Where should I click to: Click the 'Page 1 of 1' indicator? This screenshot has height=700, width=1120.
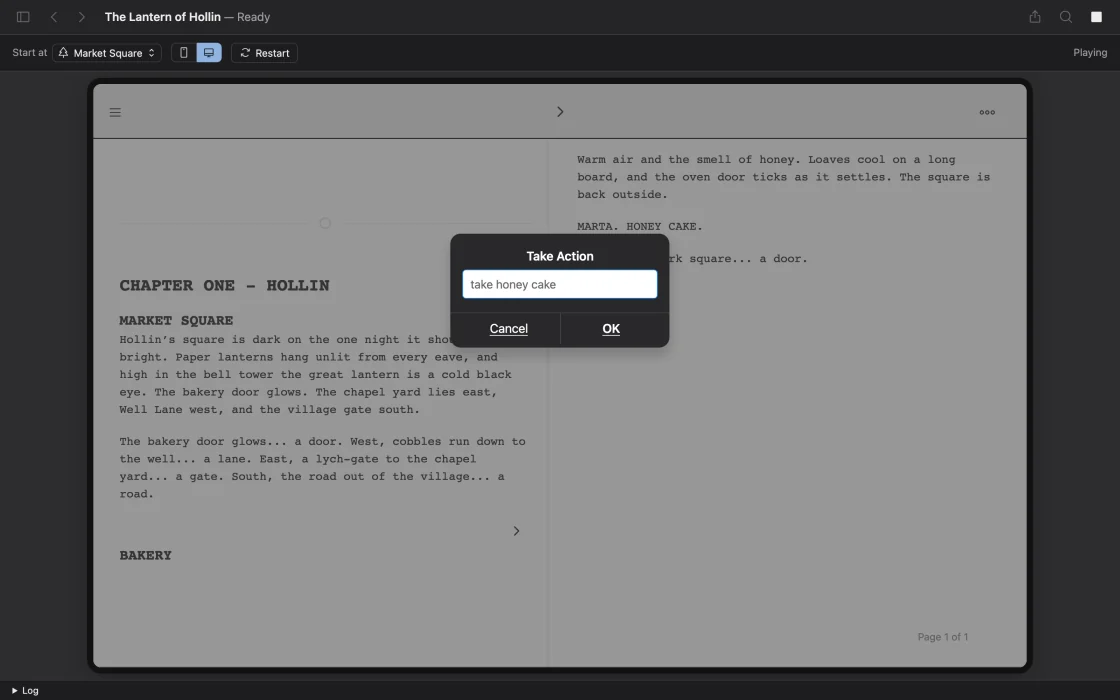(943, 637)
